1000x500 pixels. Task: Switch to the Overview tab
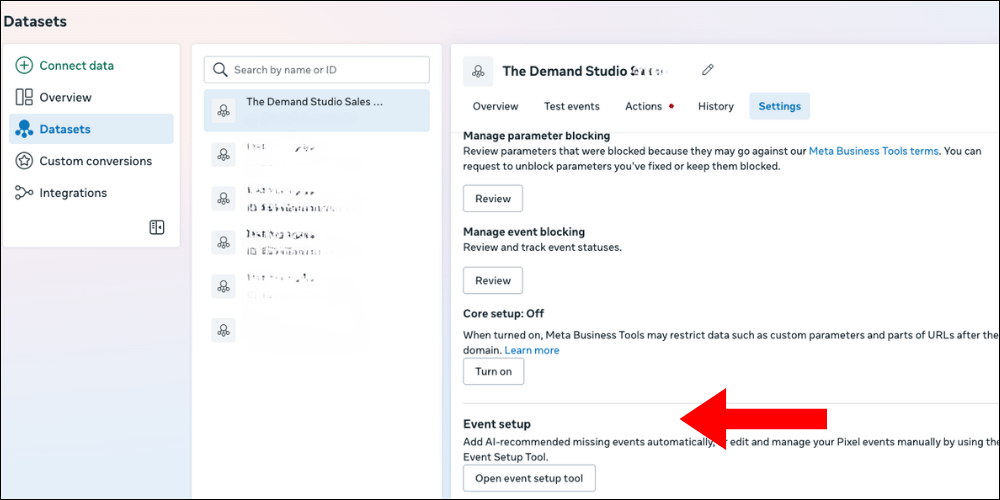[496, 107]
